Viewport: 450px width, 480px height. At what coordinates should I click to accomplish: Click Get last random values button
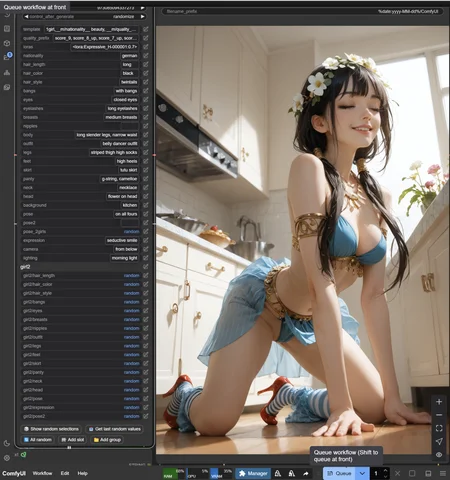pyautogui.click(x=115, y=429)
